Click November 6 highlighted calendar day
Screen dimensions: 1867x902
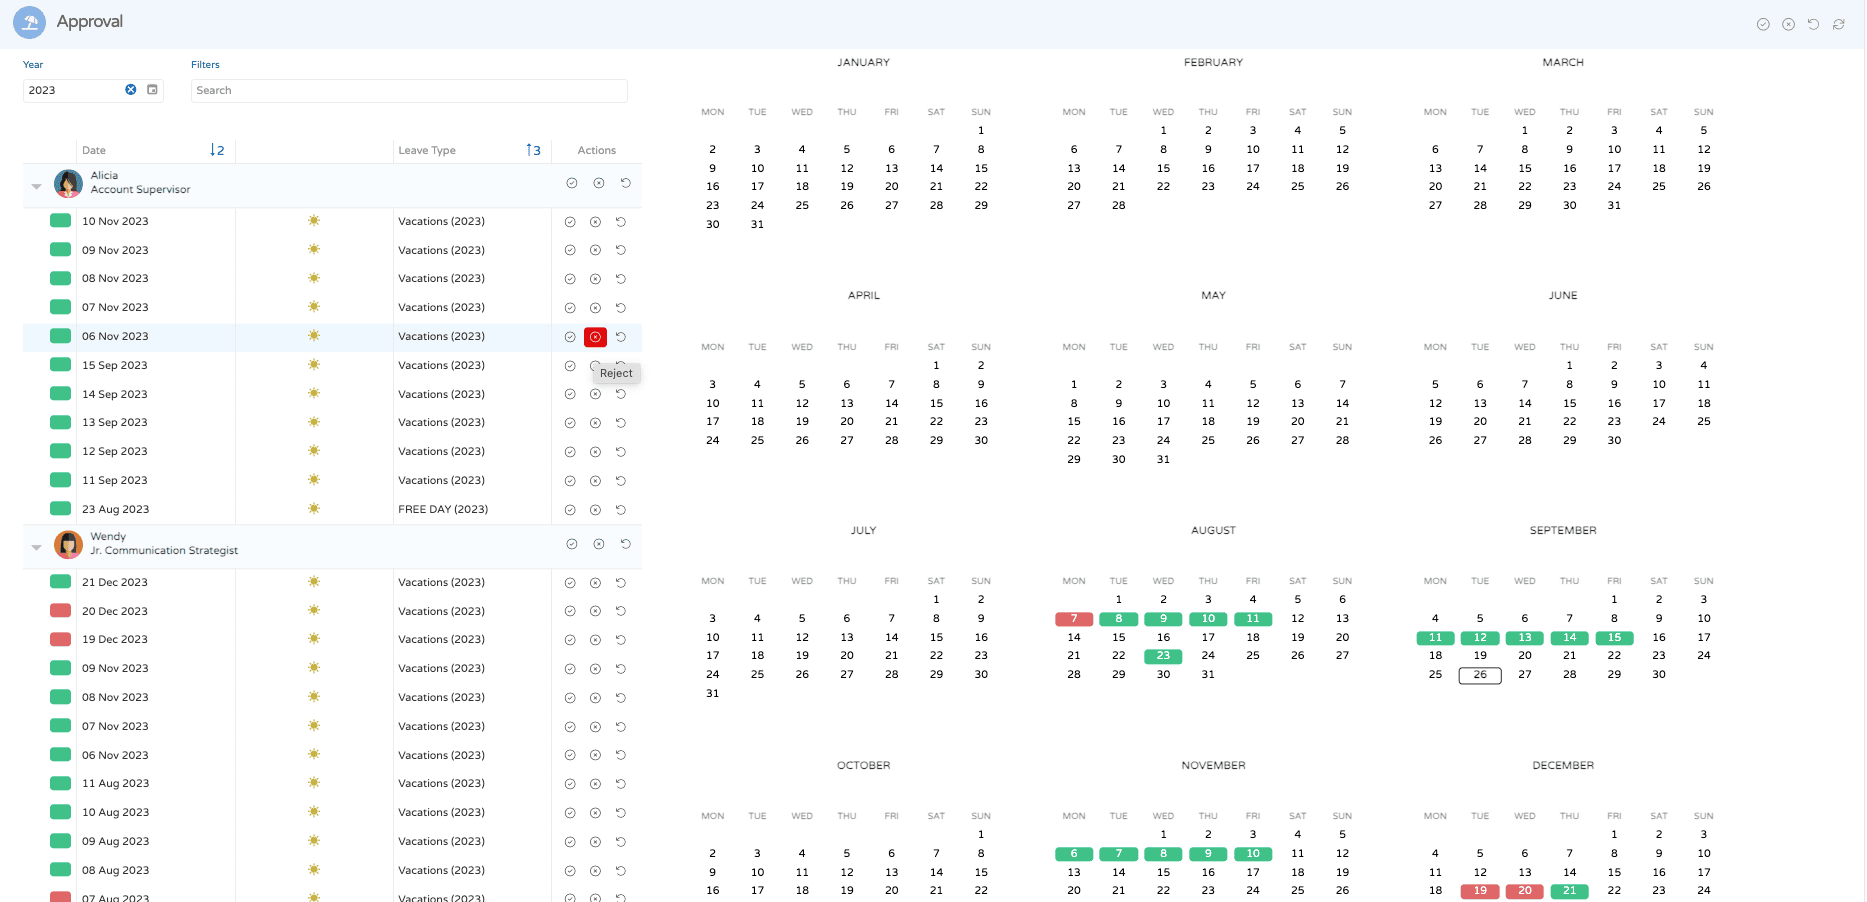1074,854
